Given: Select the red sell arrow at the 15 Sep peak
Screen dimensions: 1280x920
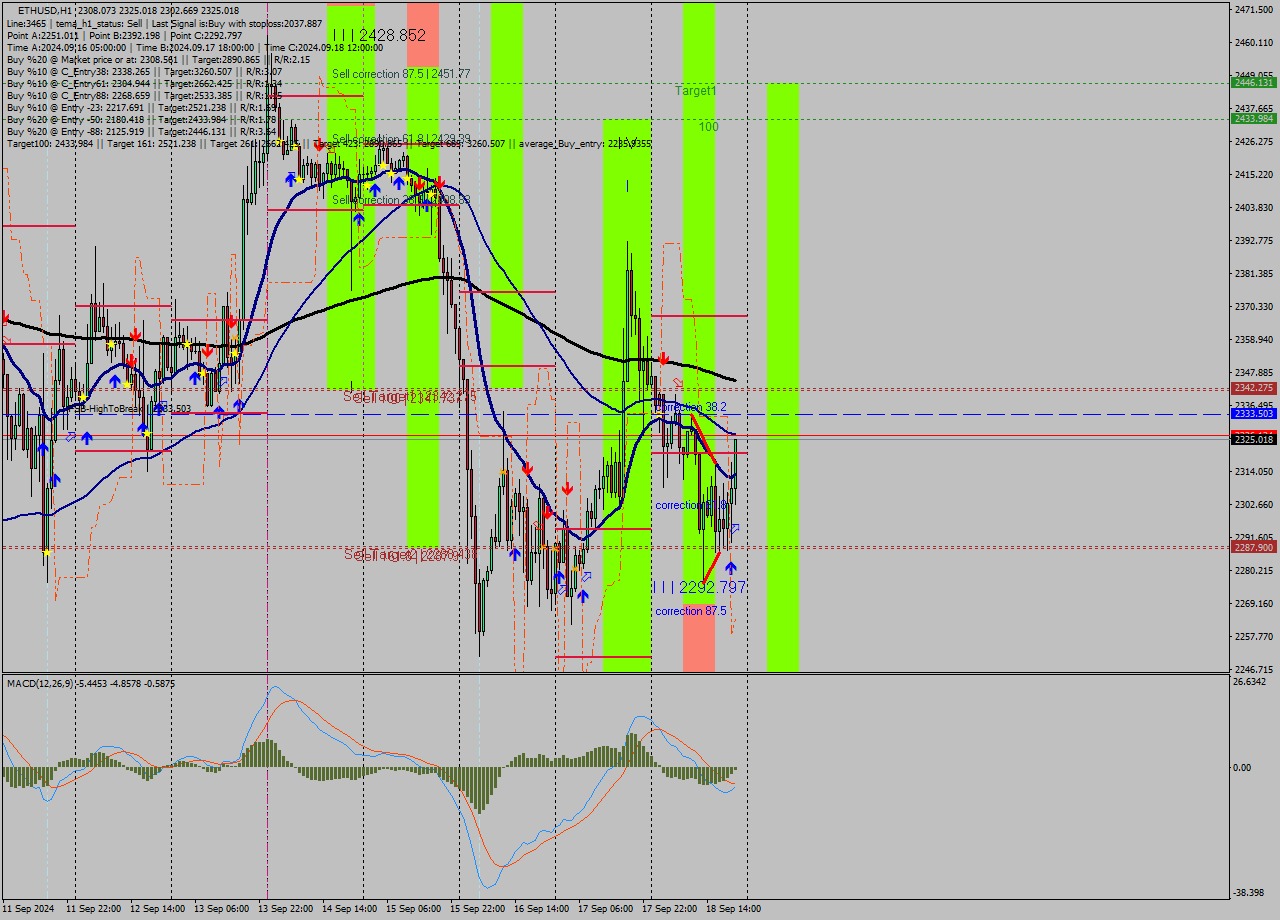Looking at the screenshot, I should (x=438, y=181).
